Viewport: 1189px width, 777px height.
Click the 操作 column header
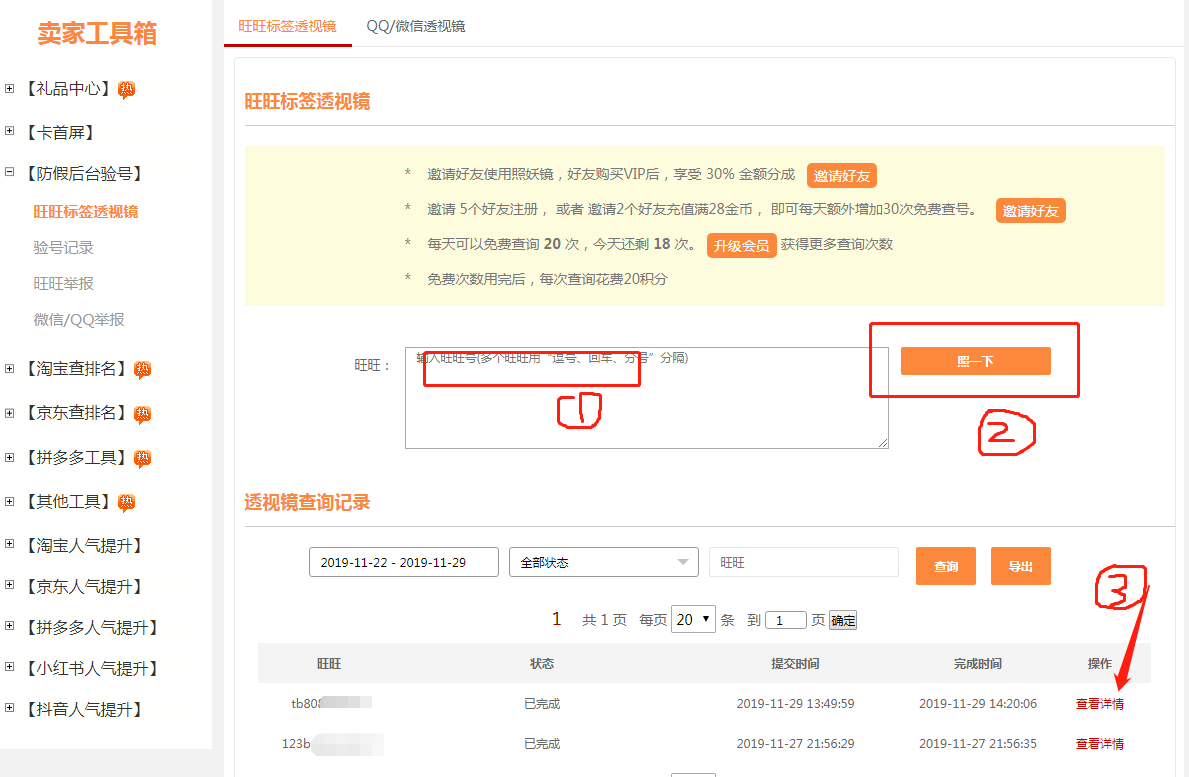[1100, 663]
